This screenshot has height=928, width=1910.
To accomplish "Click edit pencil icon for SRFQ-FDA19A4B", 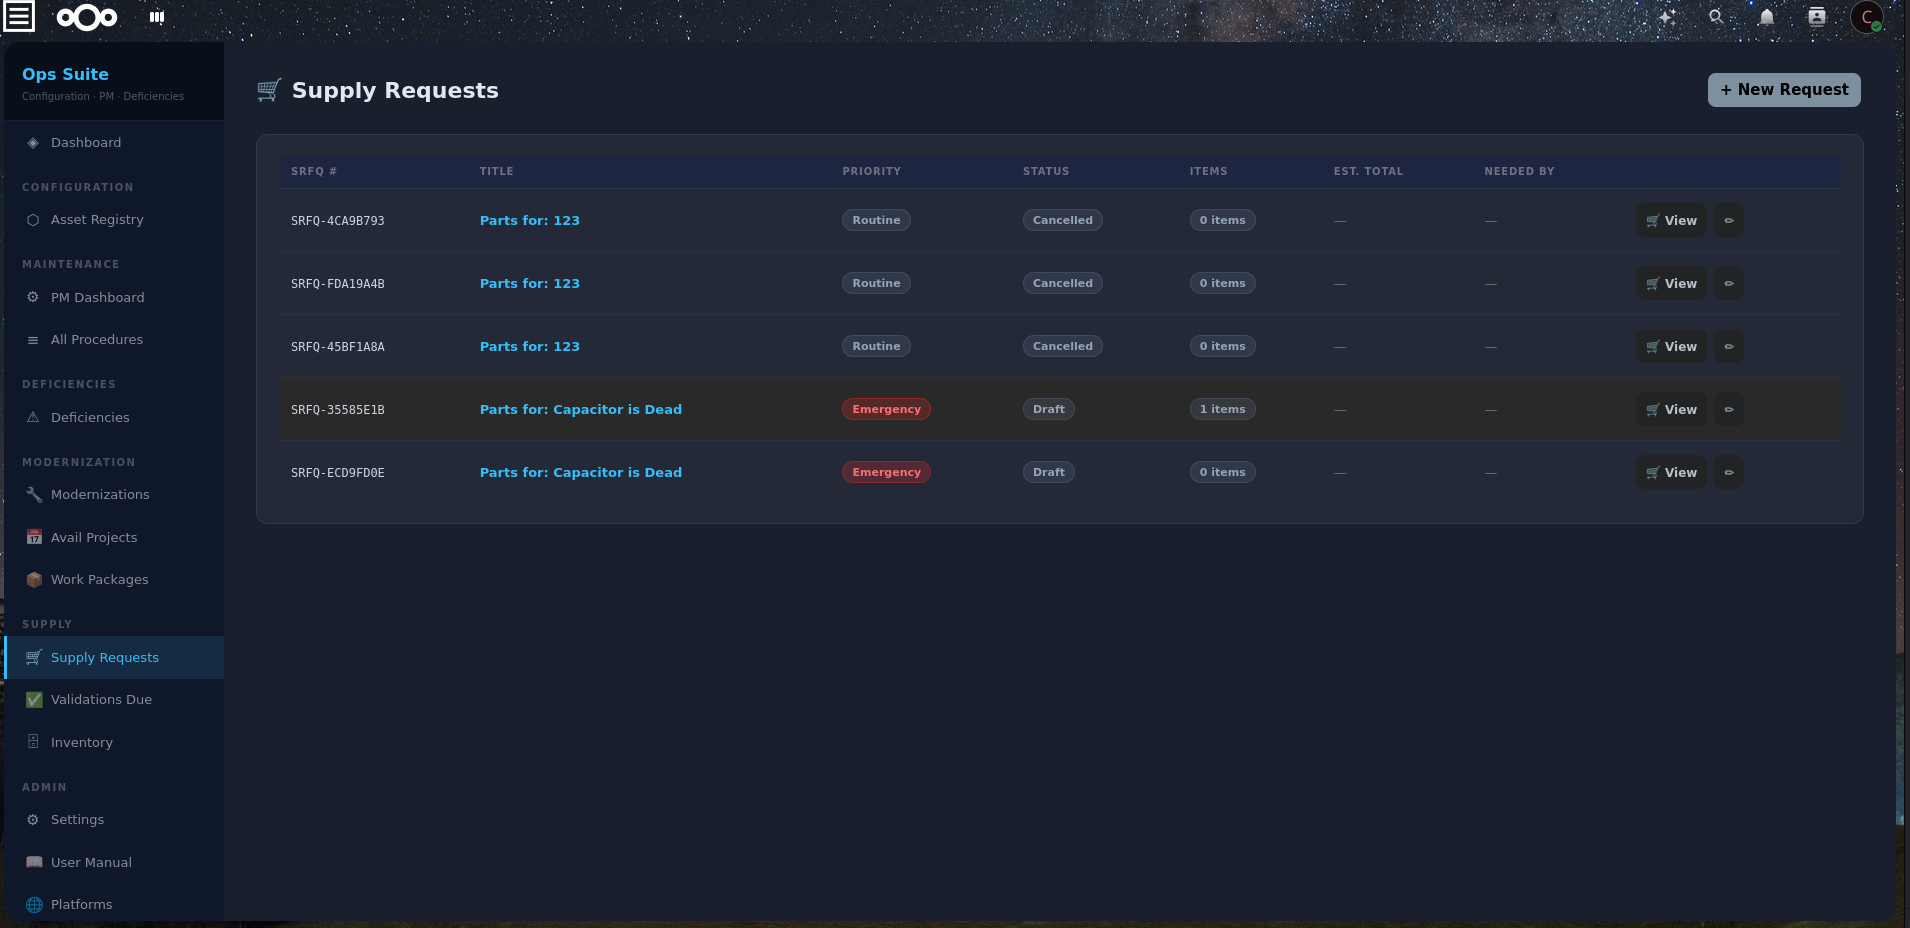I will click(x=1729, y=284).
